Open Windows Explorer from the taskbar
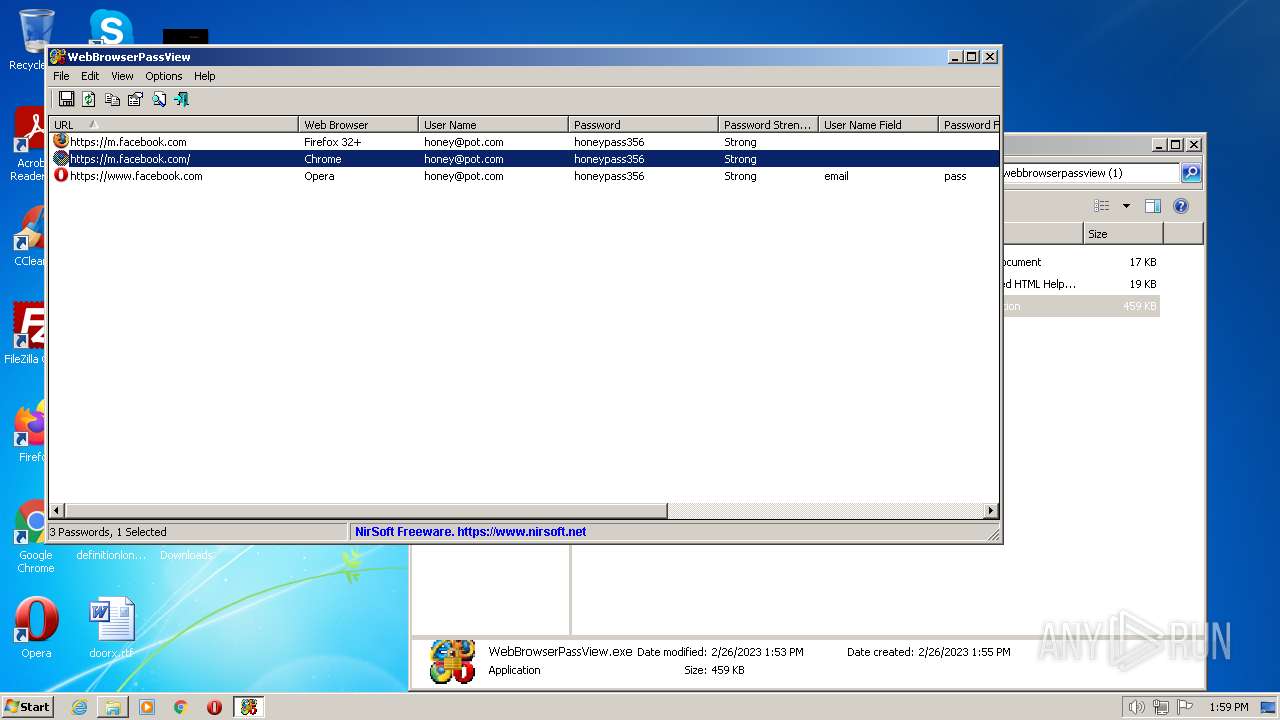 pyautogui.click(x=113, y=707)
